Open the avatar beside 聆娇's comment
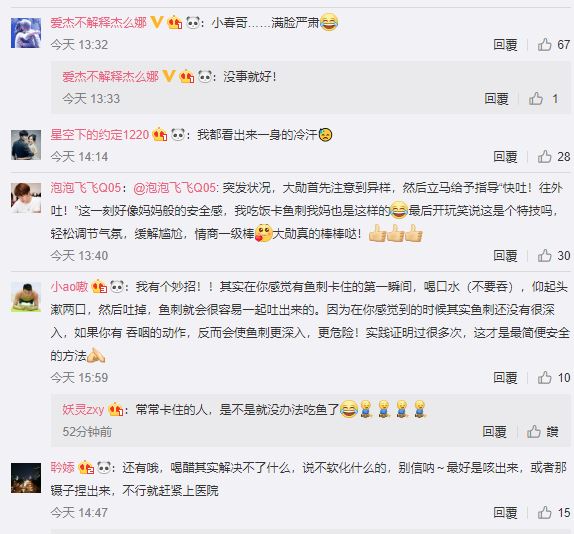 26,478
